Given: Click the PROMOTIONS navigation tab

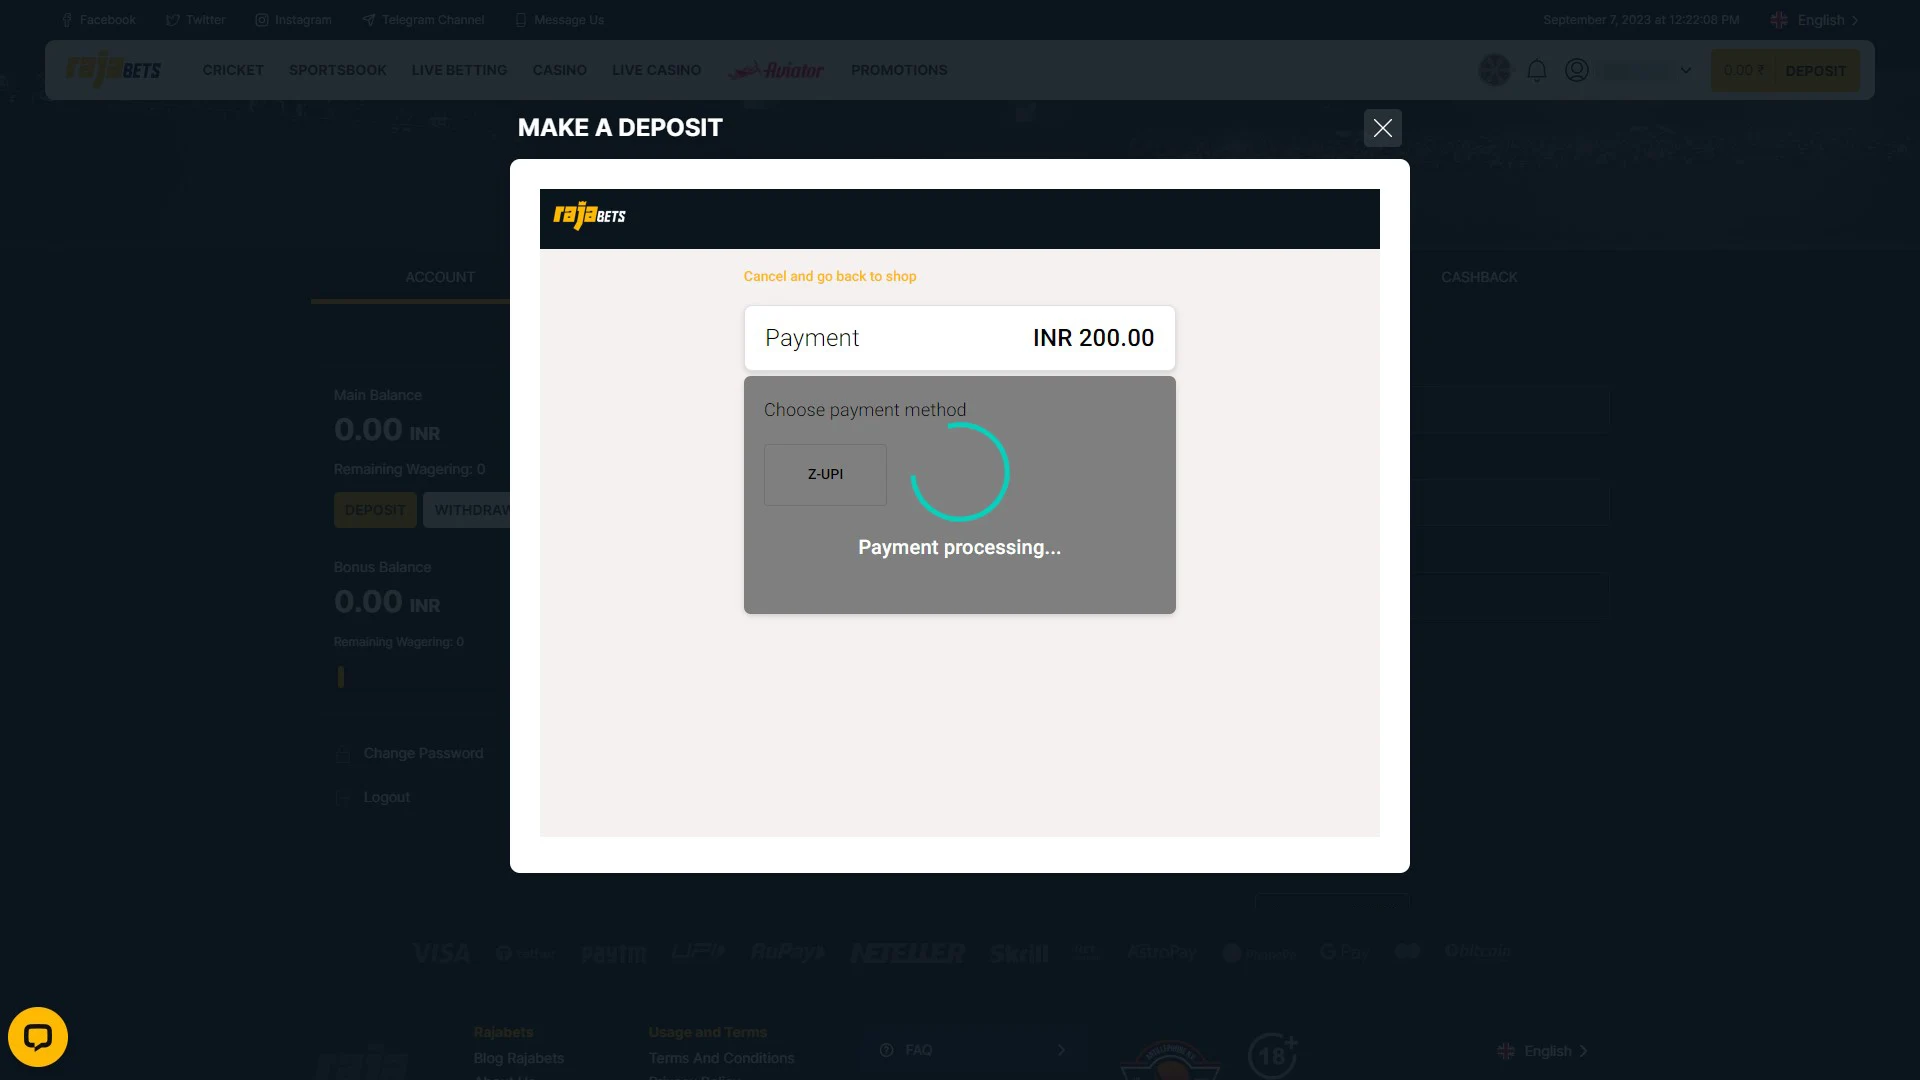Looking at the screenshot, I should click(x=898, y=69).
